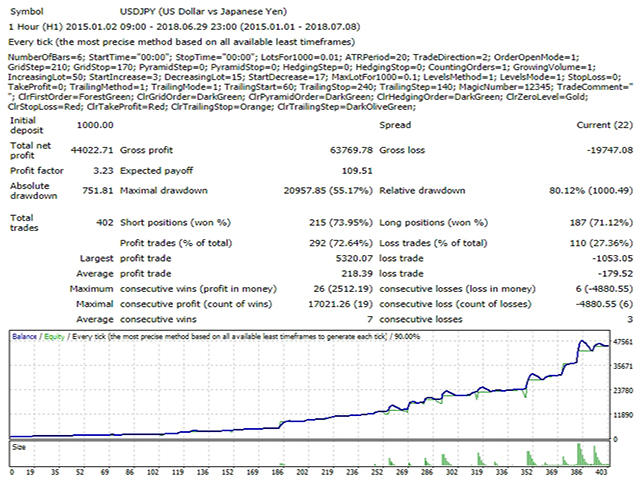This screenshot has width=640, height=480.
Task: Click the y-axis label 23780
Action: click(x=623, y=391)
